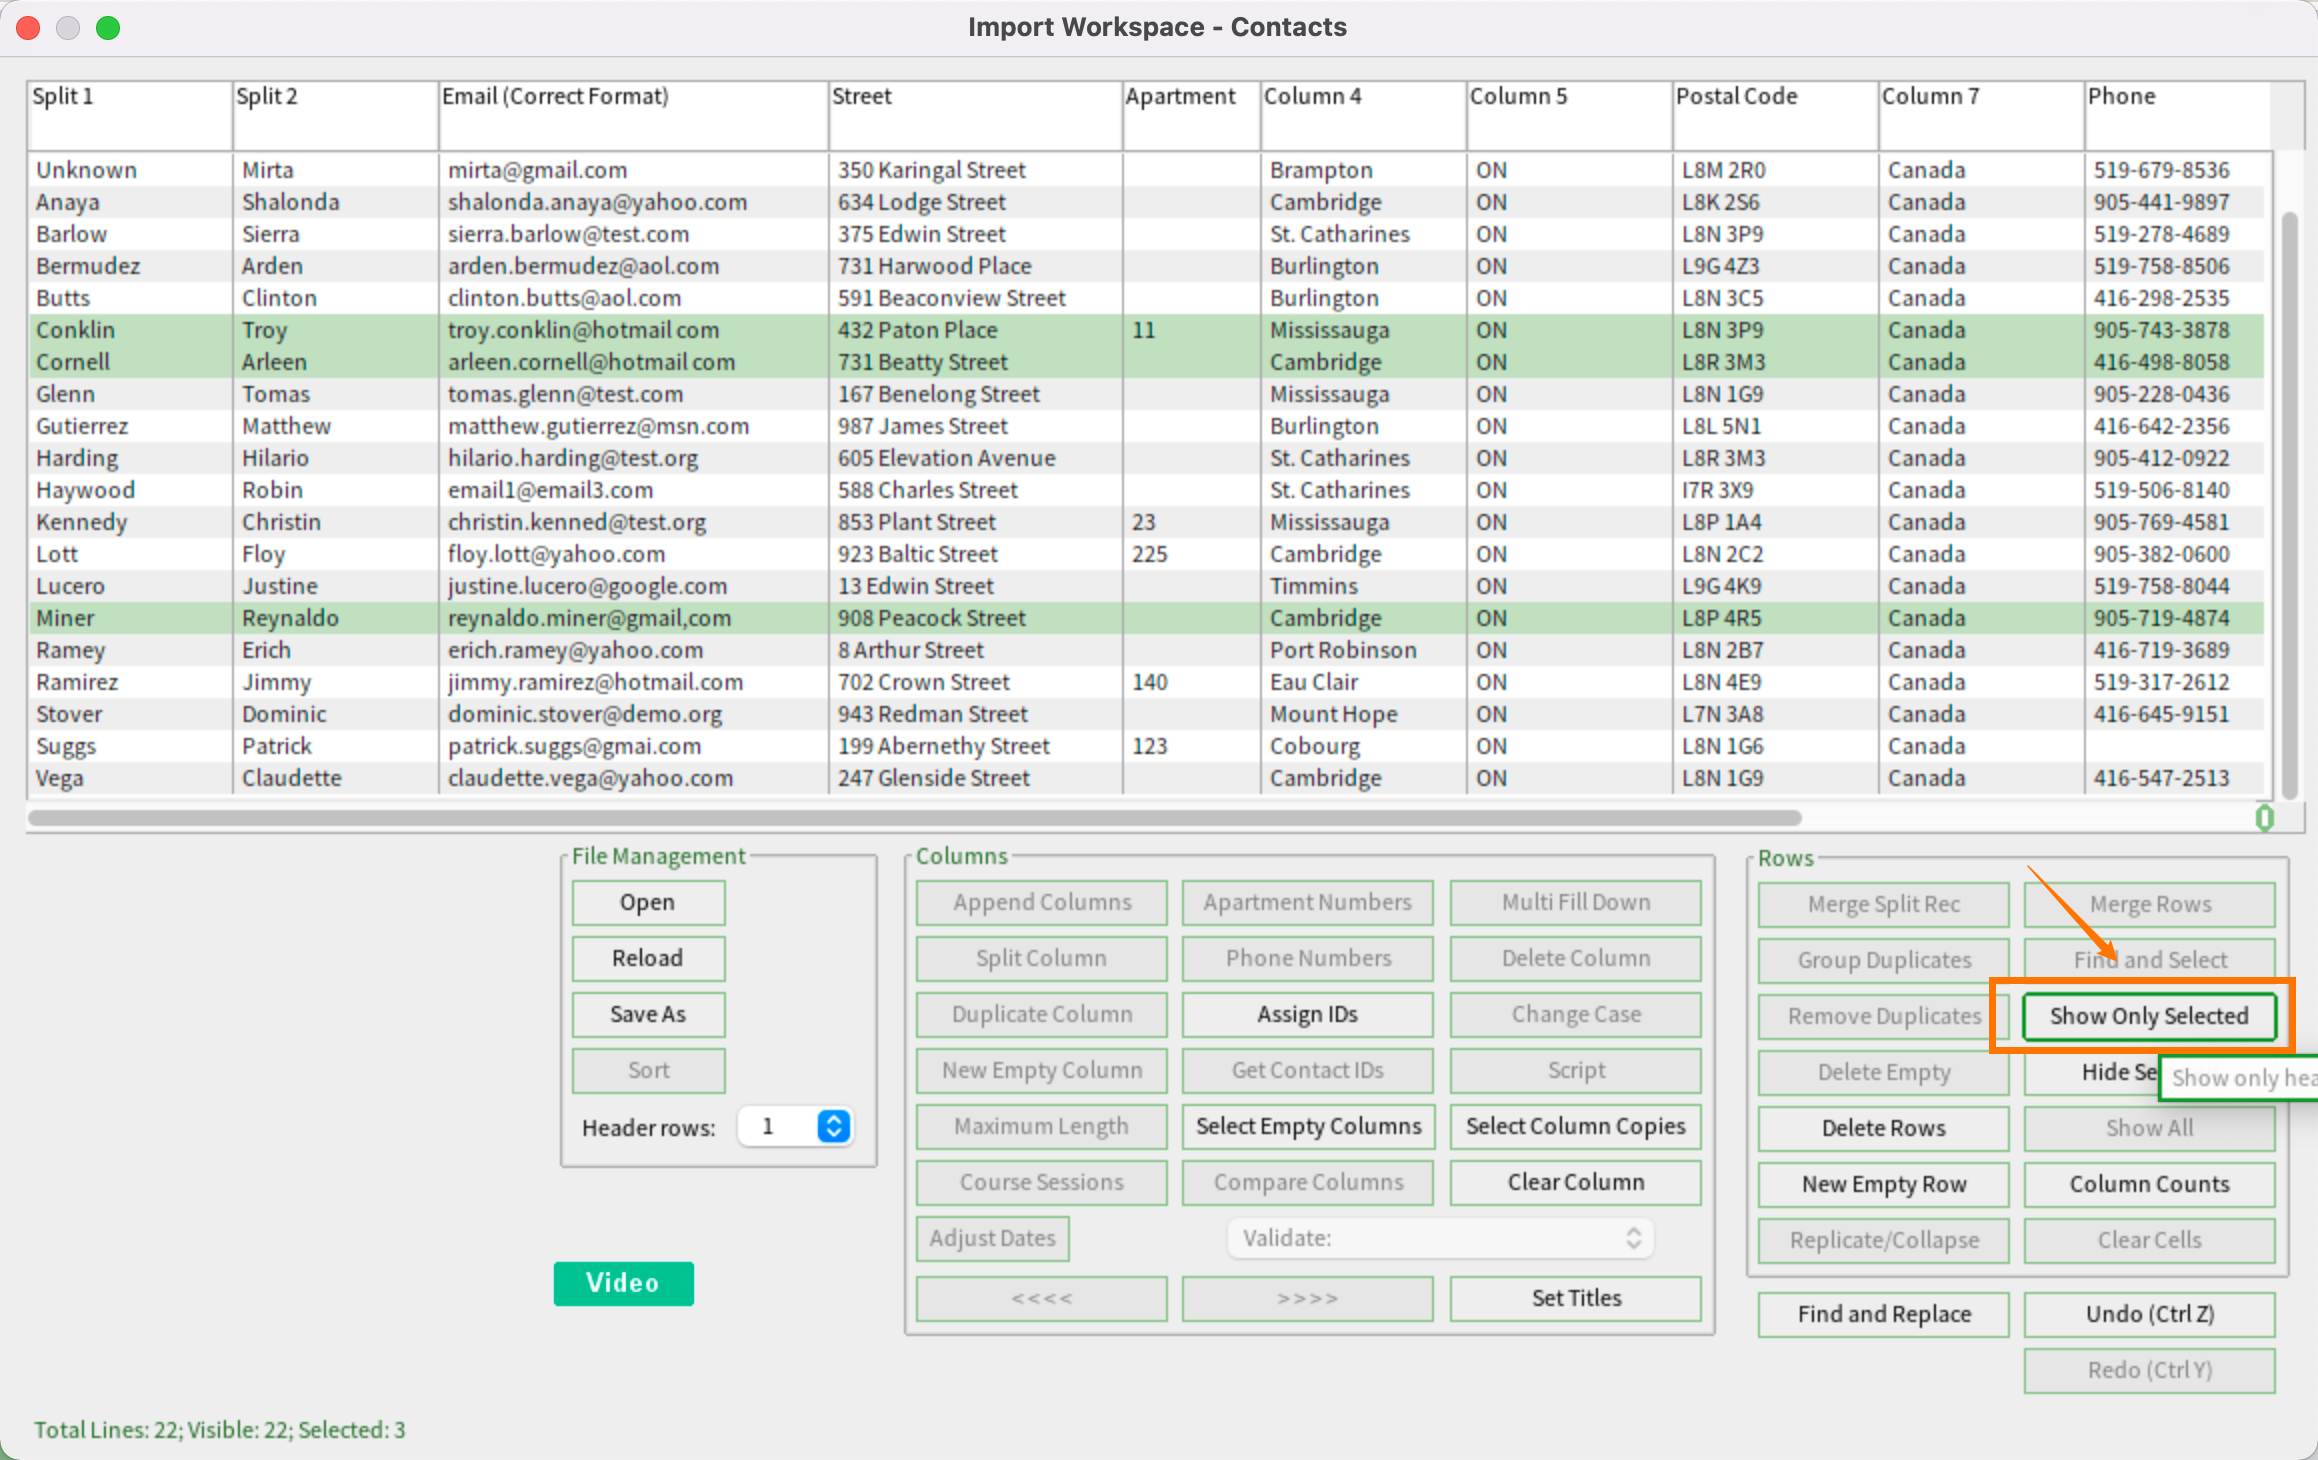Click the Column Counts button
Image resolution: width=2318 pixels, height=1460 pixels.
pos(2149,1184)
